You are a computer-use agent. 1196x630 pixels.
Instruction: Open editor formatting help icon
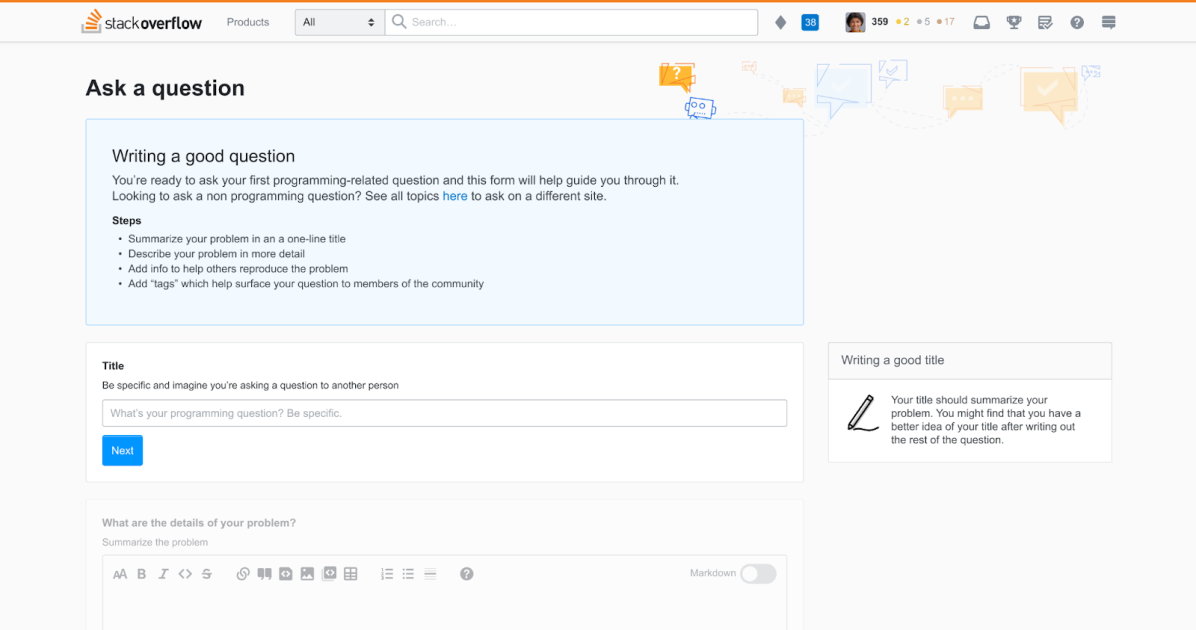point(467,574)
